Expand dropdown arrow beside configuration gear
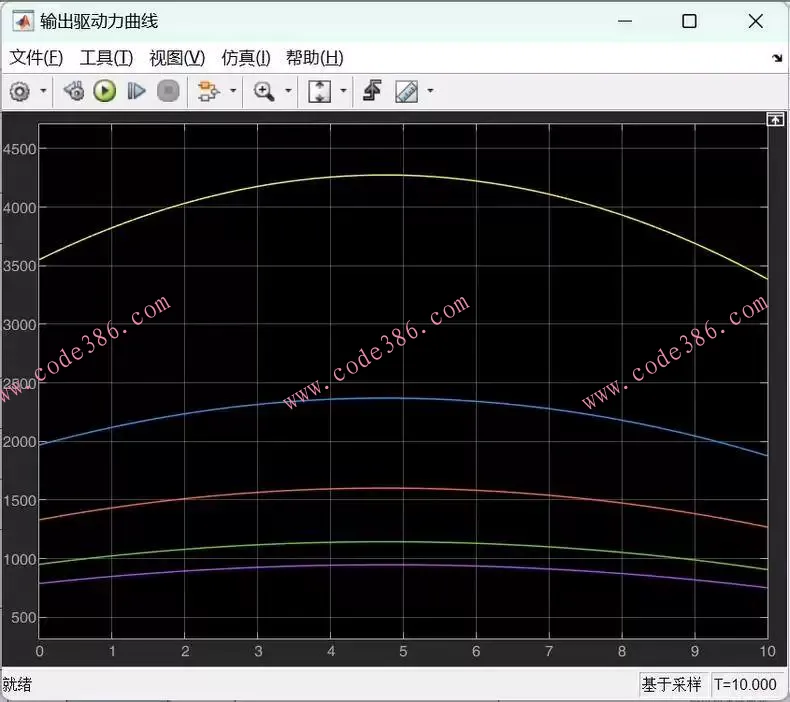This screenshot has width=790, height=702. 43,91
